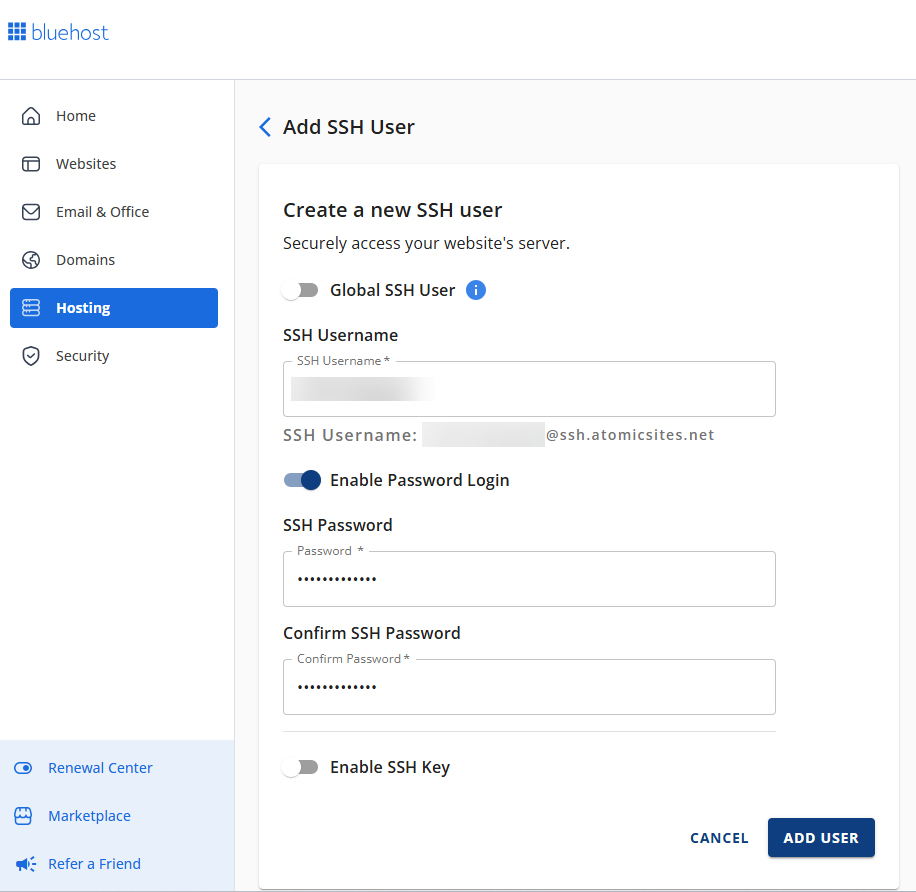Screen dimensions: 916x892
Task: Disable the Enable Password Login toggle
Action: [302, 480]
